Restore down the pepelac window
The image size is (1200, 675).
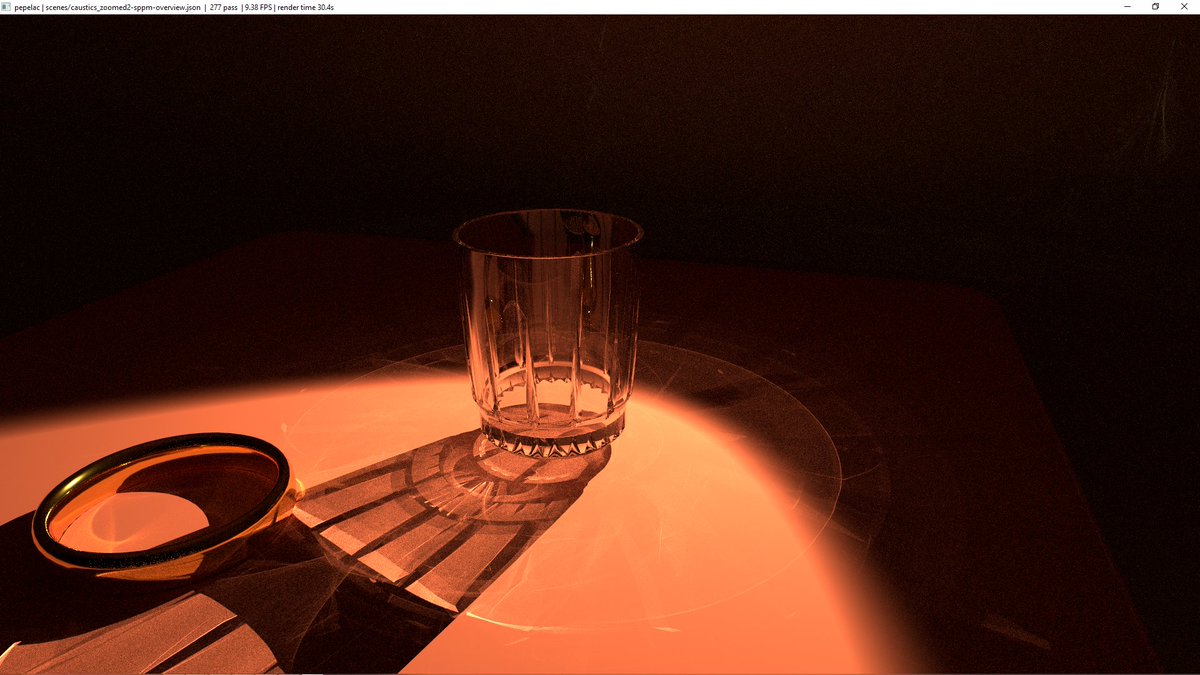tap(1155, 6)
